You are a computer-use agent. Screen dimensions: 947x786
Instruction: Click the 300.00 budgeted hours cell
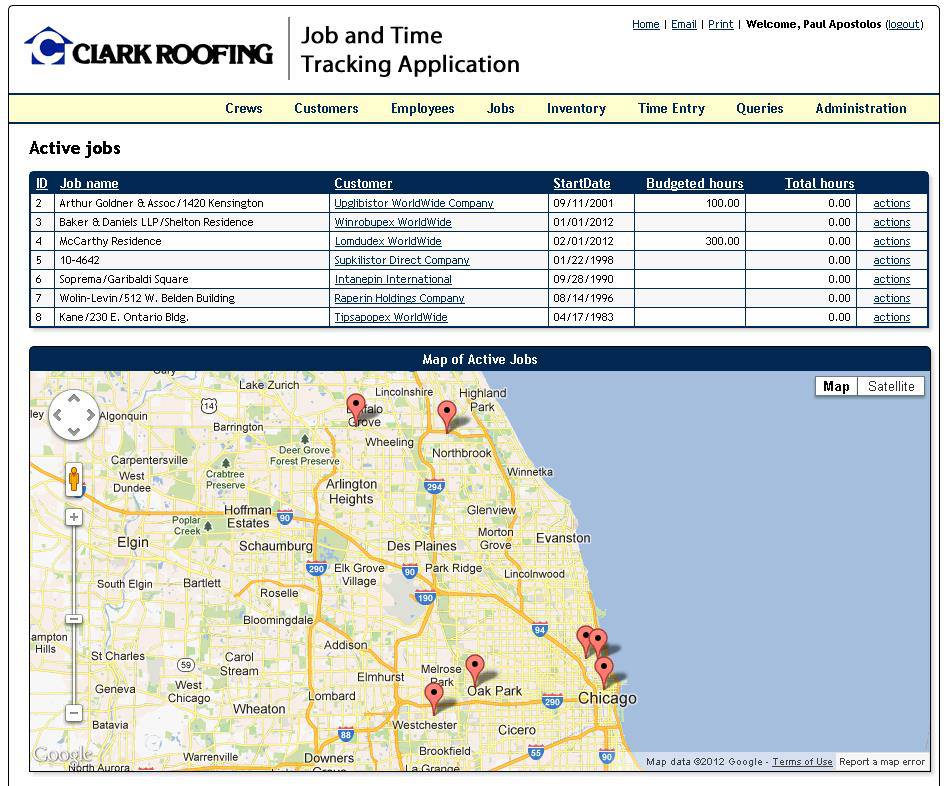[x=690, y=241]
